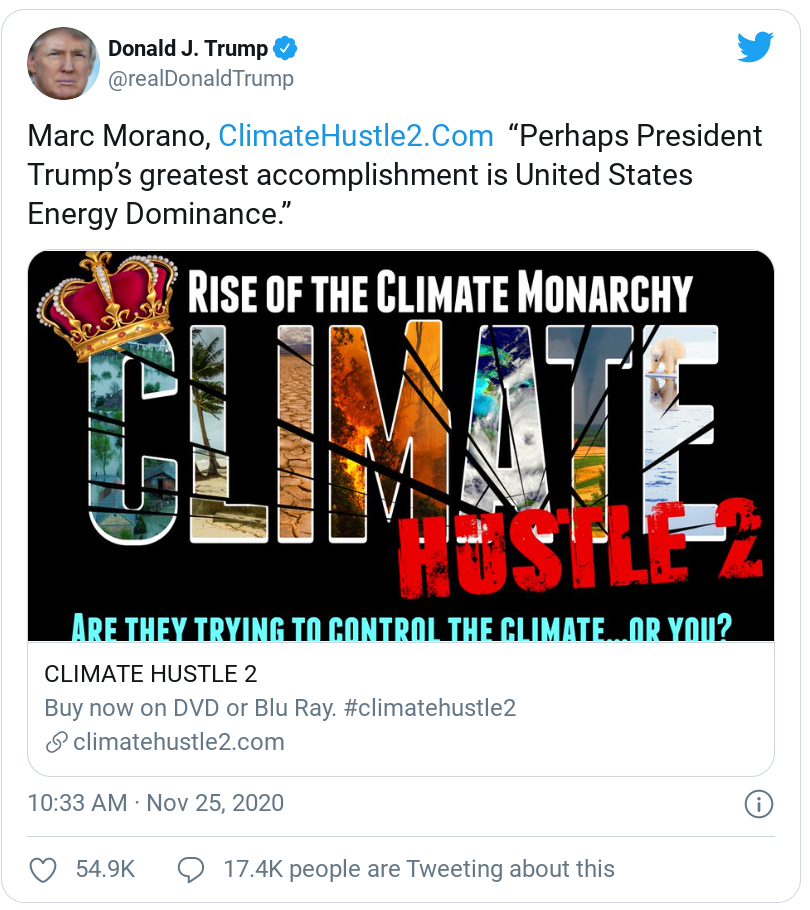Like the tweet with the heart icon
Image resolution: width=810 pixels, height=910 pixels.
click(x=43, y=870)
